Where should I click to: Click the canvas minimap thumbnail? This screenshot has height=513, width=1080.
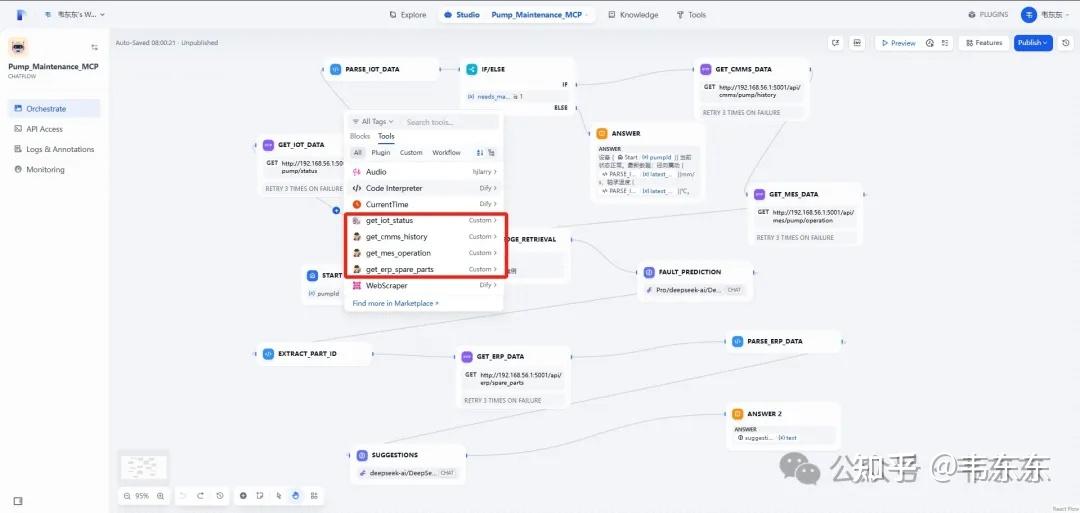click(x=143, y=468)
